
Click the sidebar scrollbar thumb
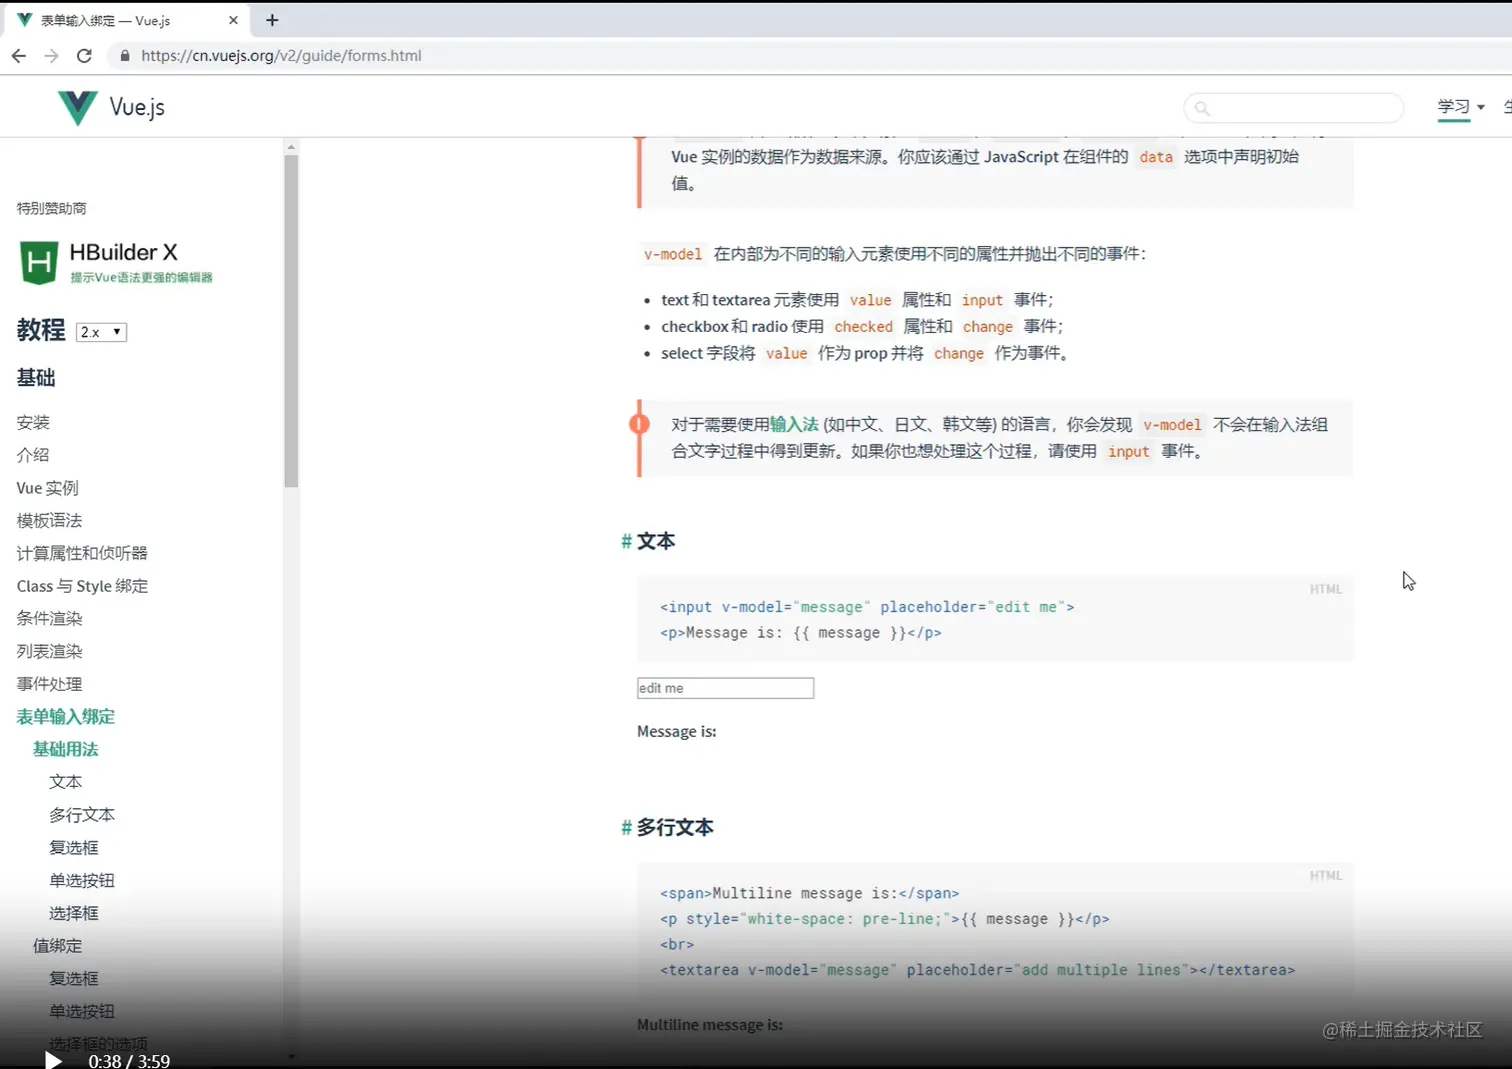[291, 321]
